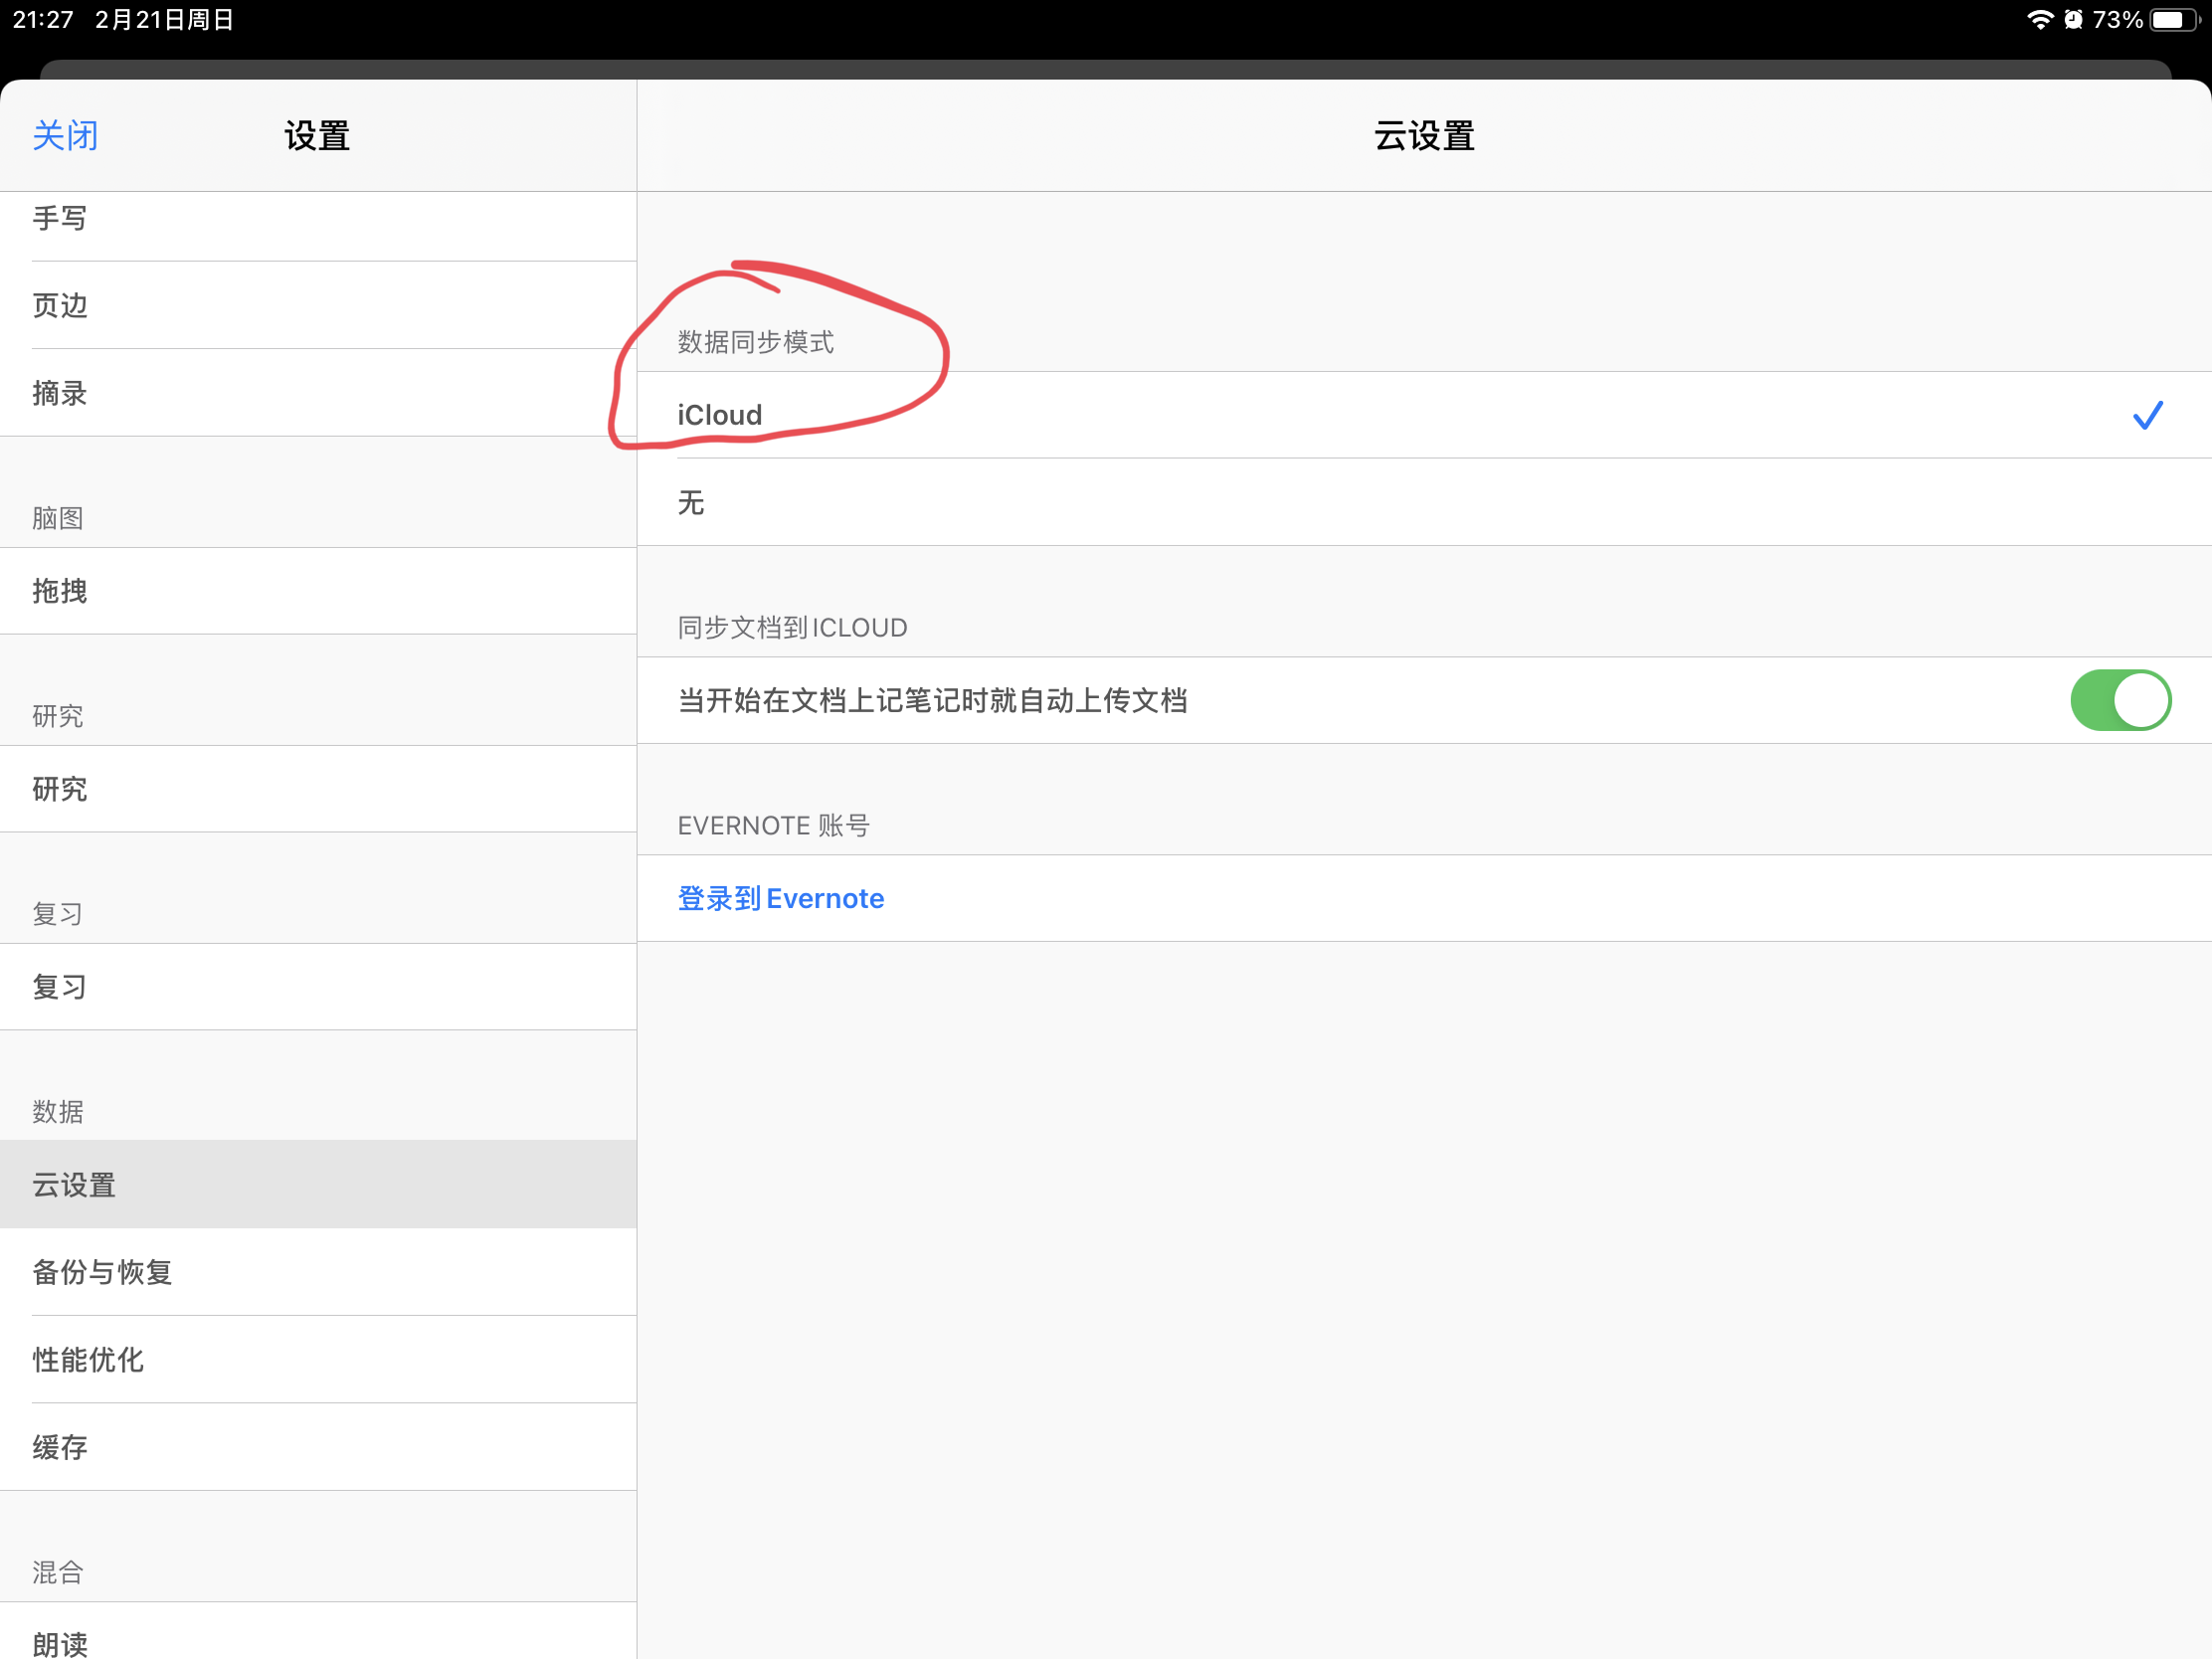Select iCloud as data sync mode
The width and height of the screenshot is (2212, 1659).
point(1424,415)
